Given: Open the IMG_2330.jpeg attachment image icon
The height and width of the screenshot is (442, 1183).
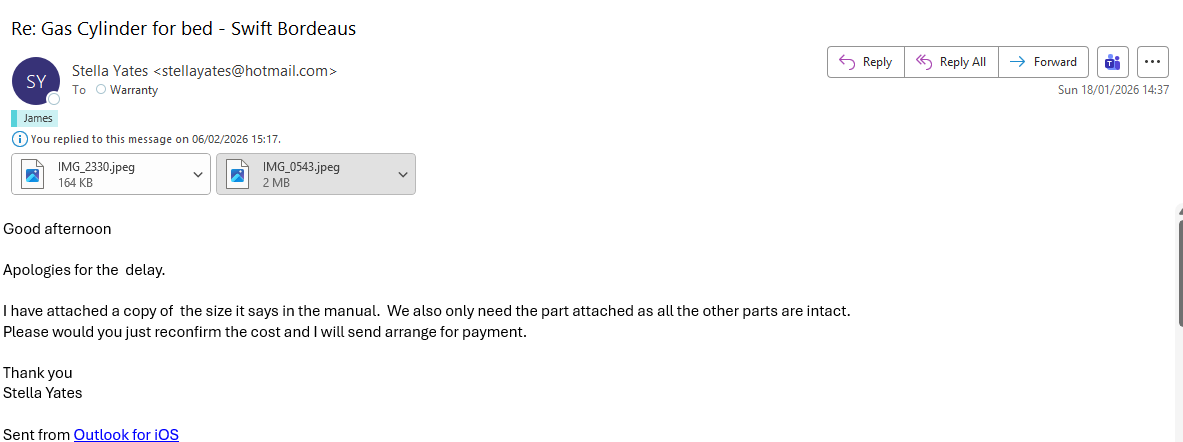Looking at the screenshot, I should click(x=33, y=174).
